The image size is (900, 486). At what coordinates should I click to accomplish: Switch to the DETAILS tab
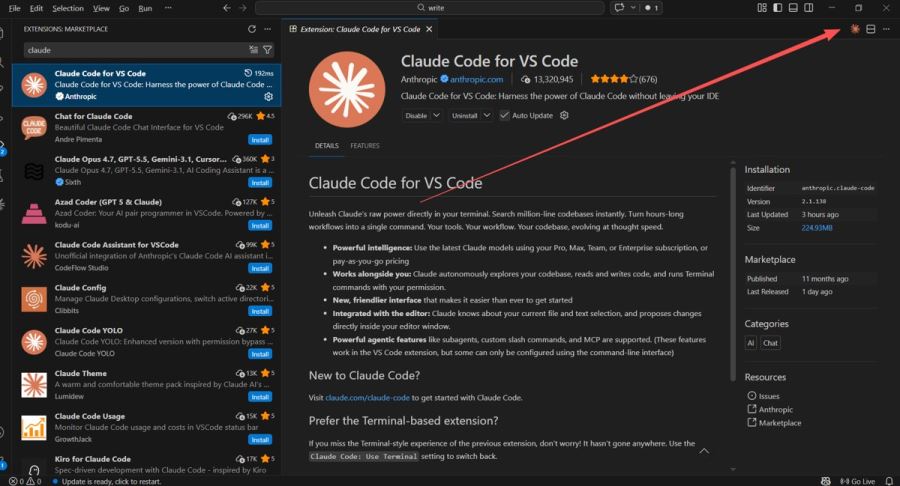pyautogui.click(x=327, y=146)
